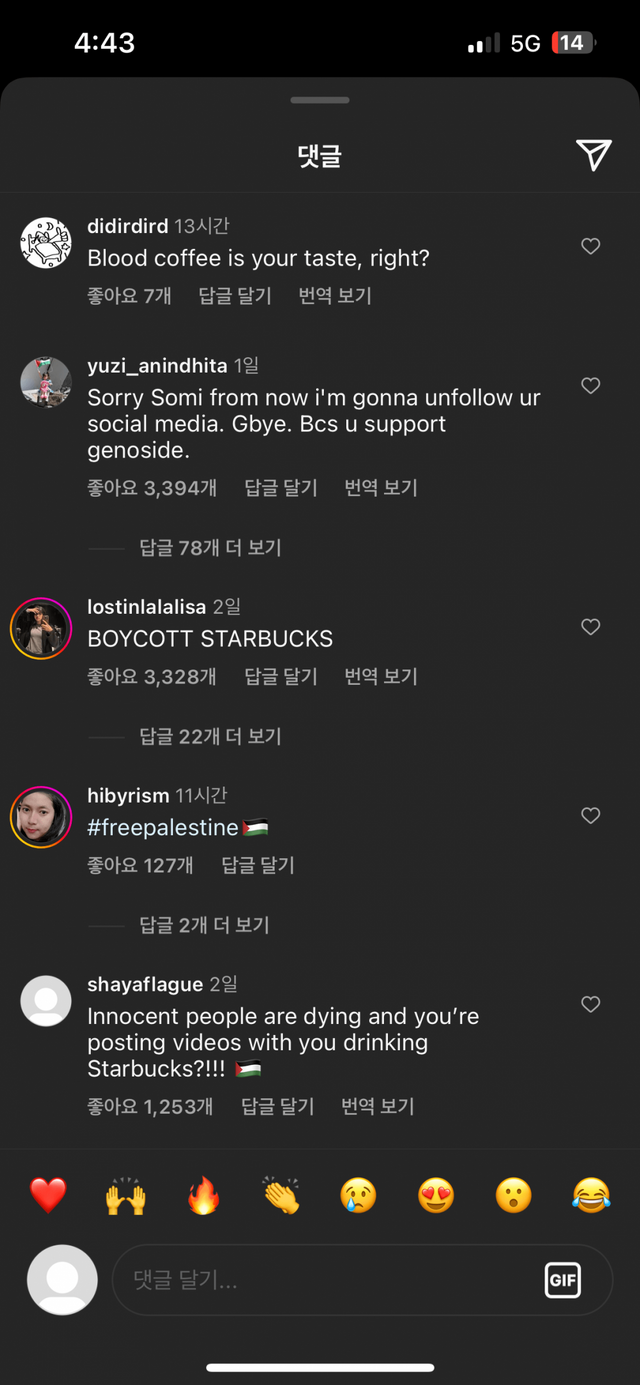The width and height of the screenshot is (640, 1385).
Task: Heart the #freepalestine comment
Action: click(x=591, y=816)
